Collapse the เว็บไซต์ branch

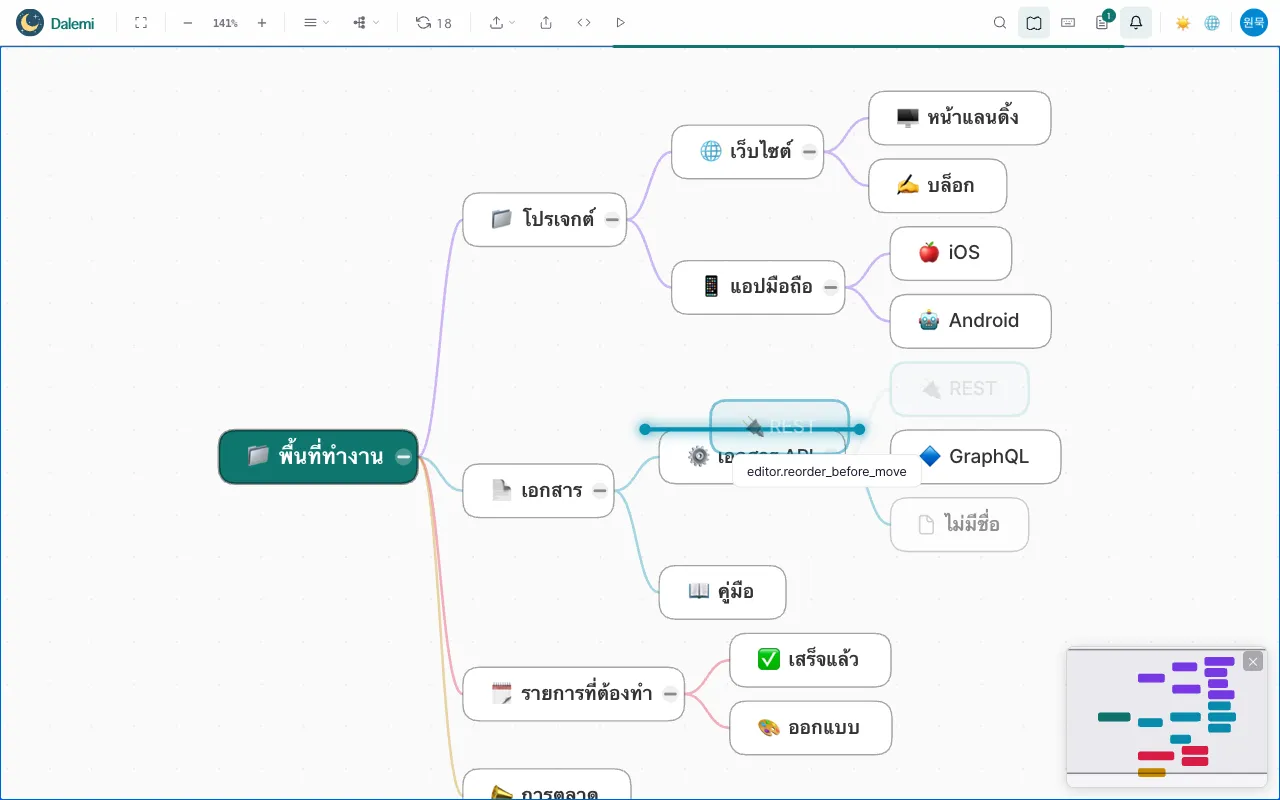click(x=809, y=152)
